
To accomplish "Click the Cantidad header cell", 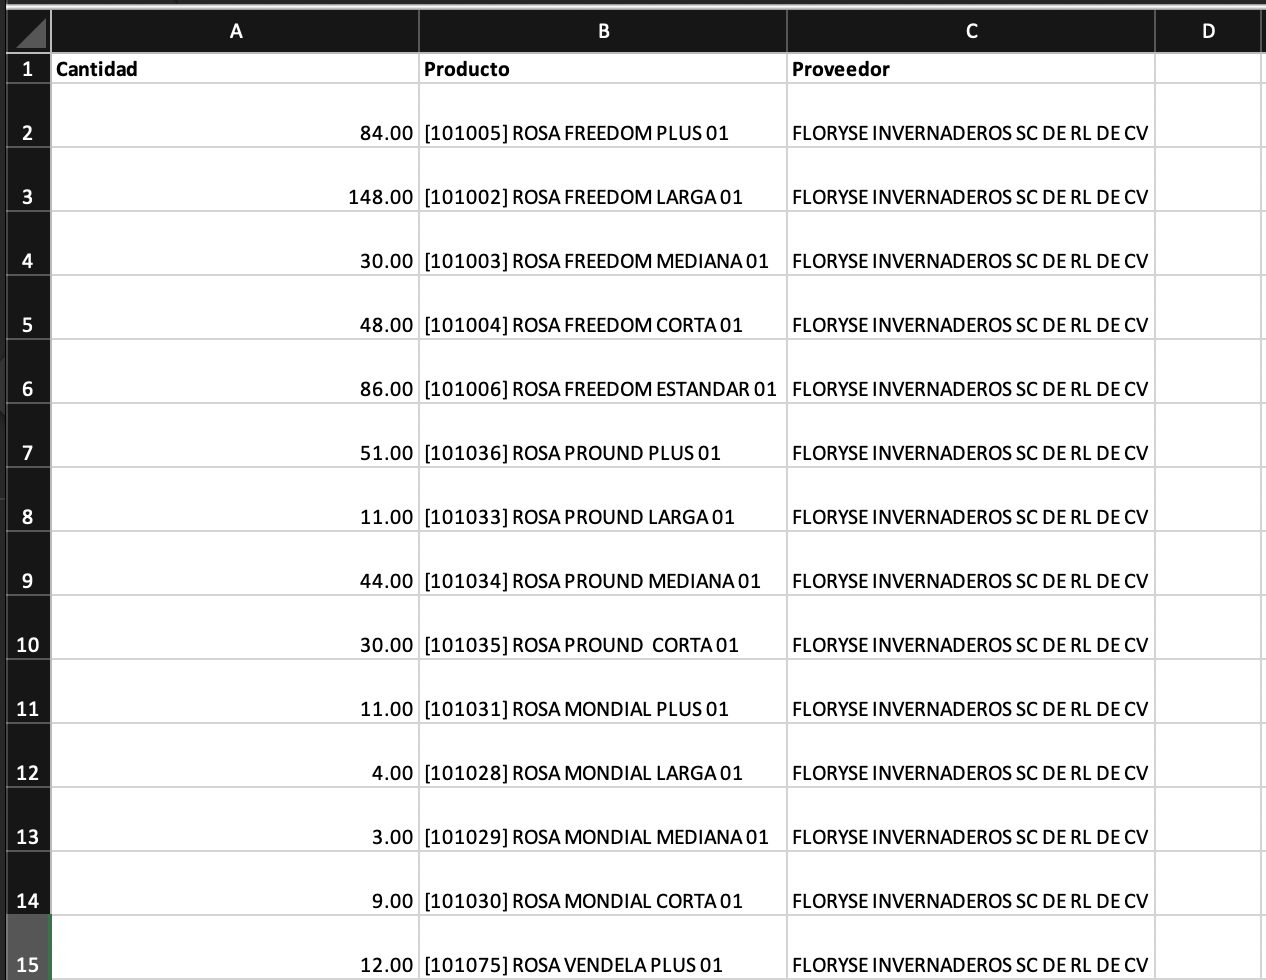I will coord(235,68).
